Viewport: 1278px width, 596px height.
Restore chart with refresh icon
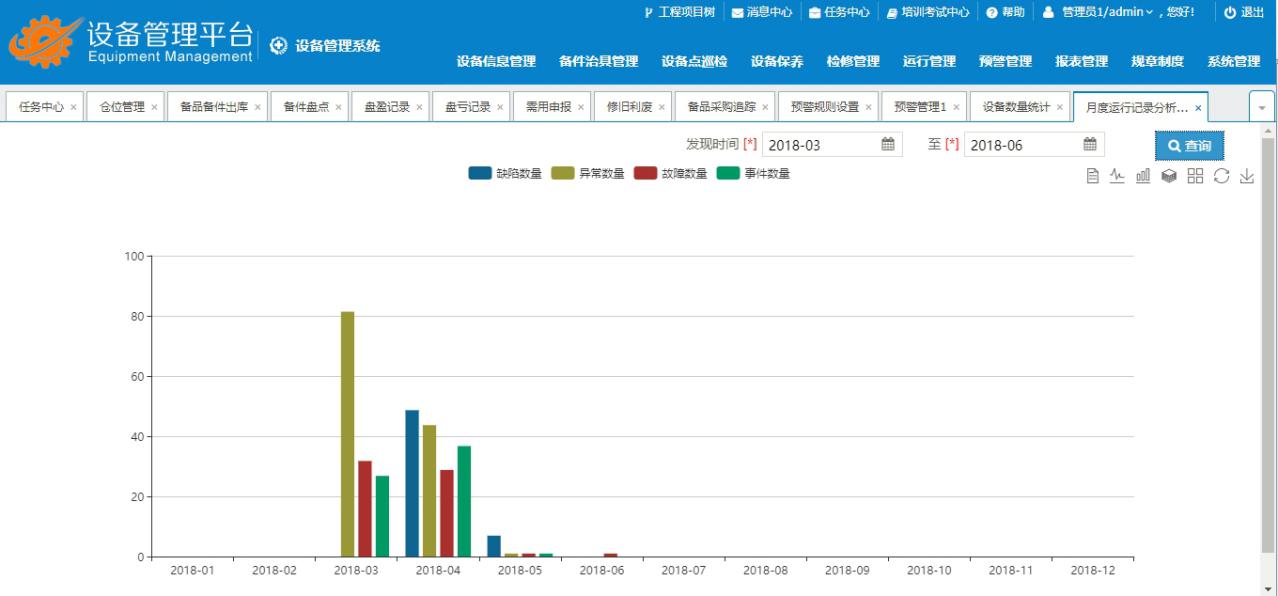click(1221, 176)
